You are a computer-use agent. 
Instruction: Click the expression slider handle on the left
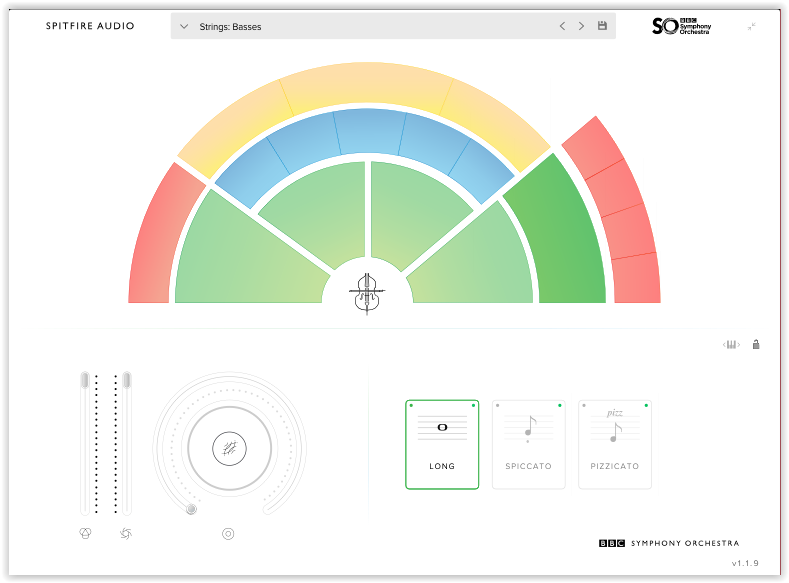tap(85, 380)
